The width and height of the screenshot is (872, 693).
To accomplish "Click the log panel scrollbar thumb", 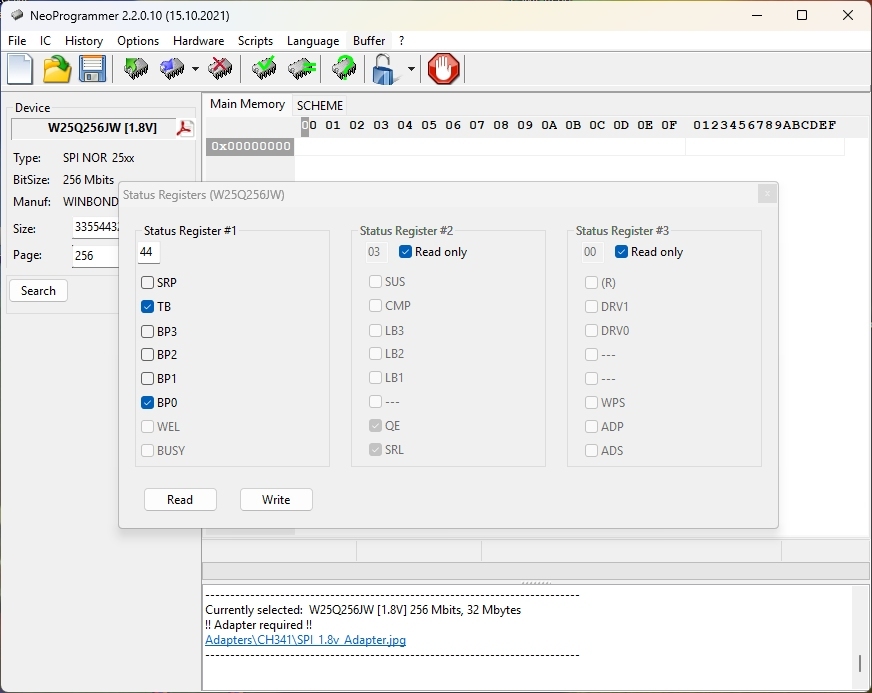I will coord(860,663).
